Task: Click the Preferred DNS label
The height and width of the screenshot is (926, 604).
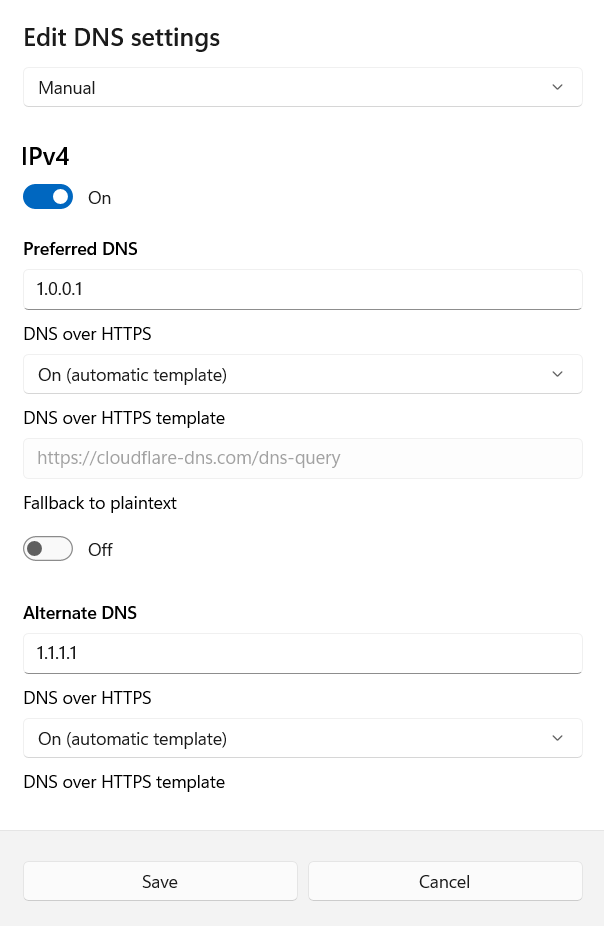Action: coord(80,249)
